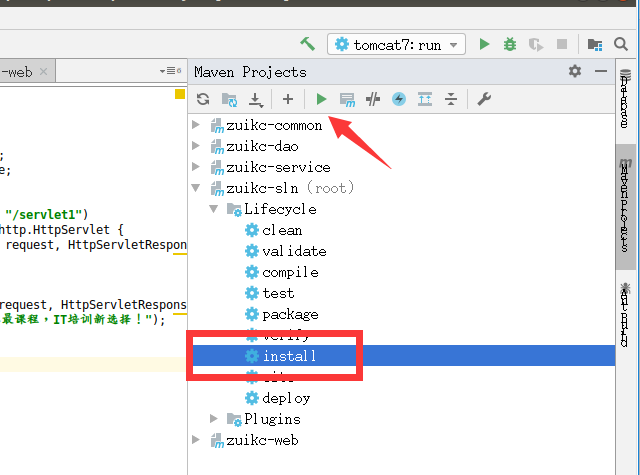Click the Stop square icon

(562, 44)
